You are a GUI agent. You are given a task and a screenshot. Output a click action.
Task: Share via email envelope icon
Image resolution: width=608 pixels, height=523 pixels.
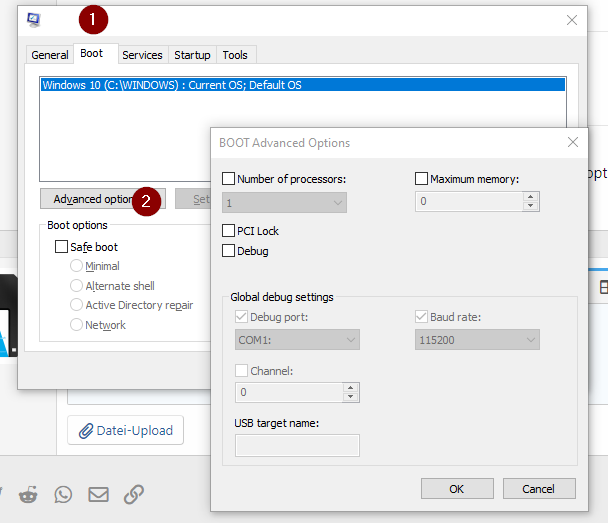(x=98, y=494)
